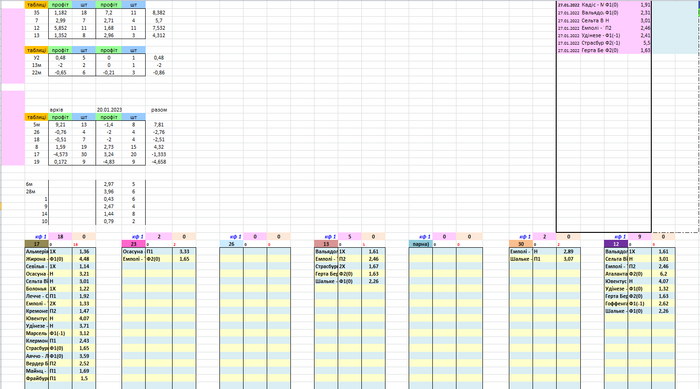The image size is (700, 389).
Task: Select the olive table header cell 17
Action: [x=37, y=244]
